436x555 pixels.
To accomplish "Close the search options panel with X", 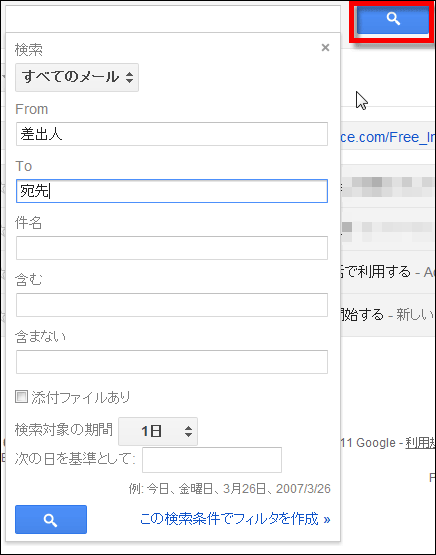I will [x=325, y=47].
